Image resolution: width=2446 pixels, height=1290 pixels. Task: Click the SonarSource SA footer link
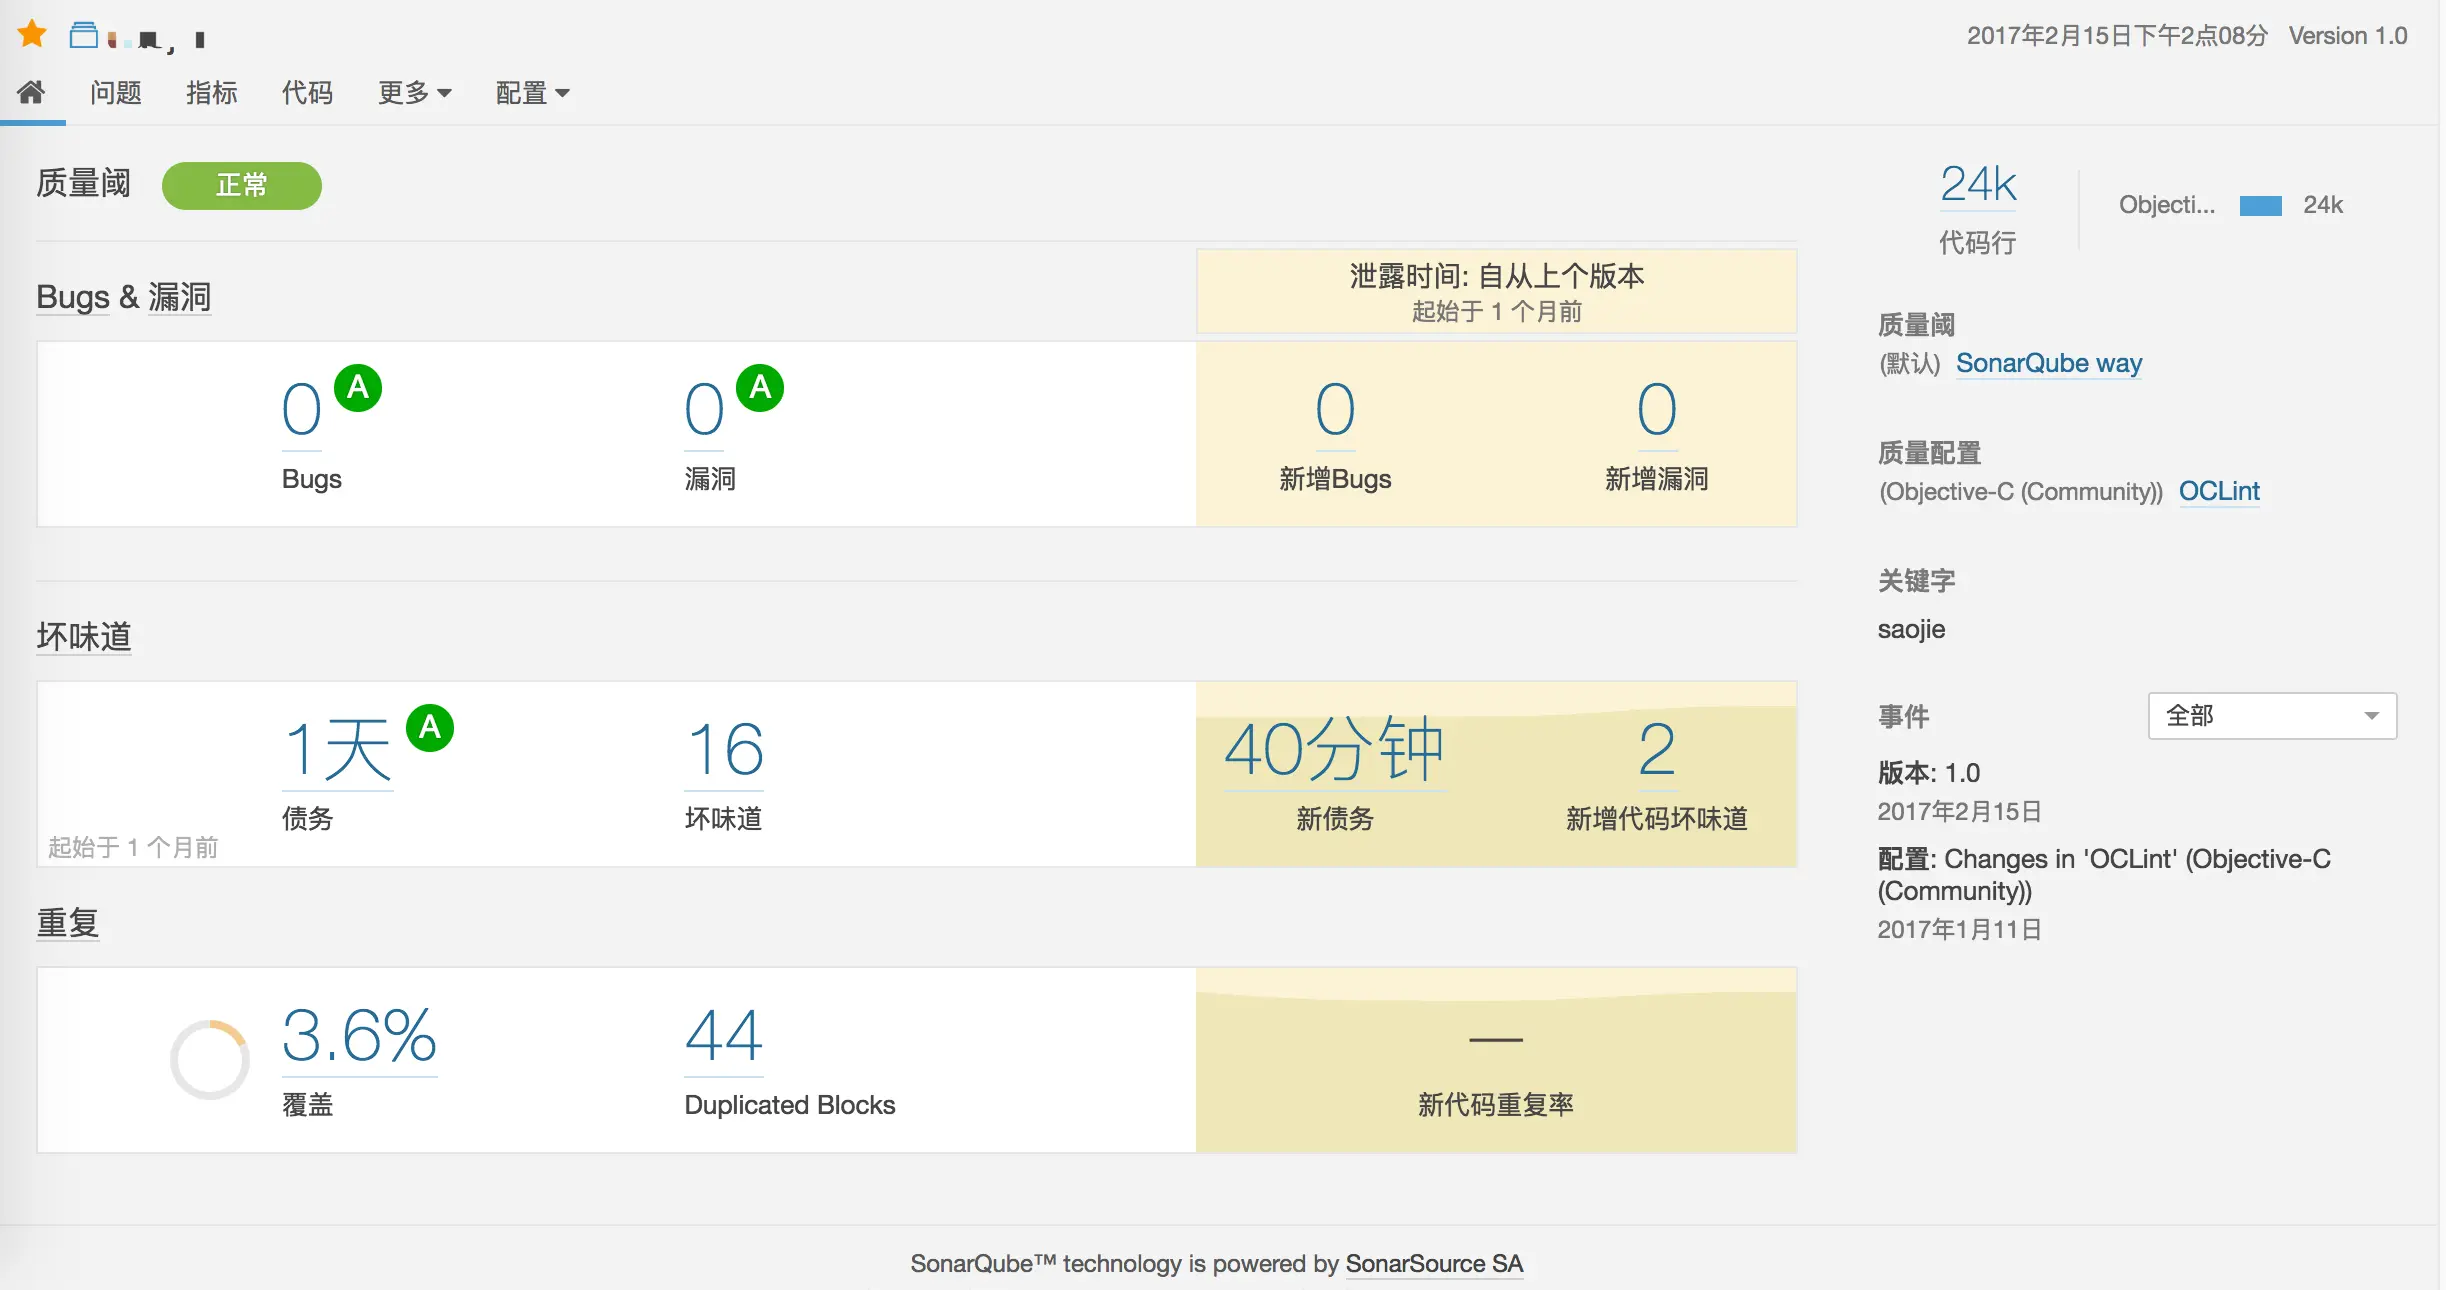[x=1434, y=1264]
